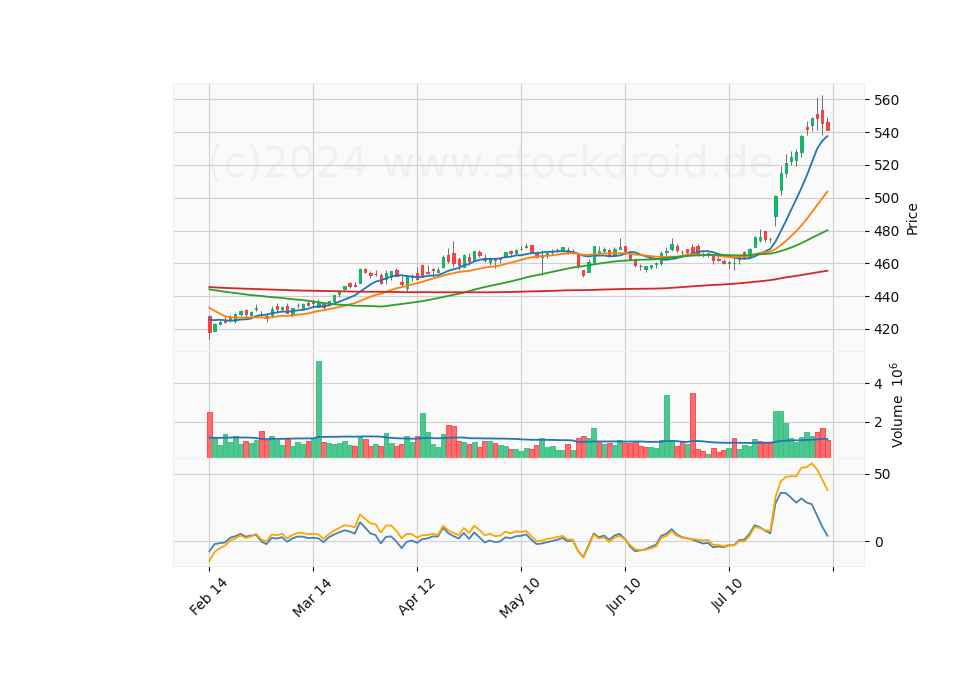
Task: Click the 440 price axis label
Action: point(886,297)
